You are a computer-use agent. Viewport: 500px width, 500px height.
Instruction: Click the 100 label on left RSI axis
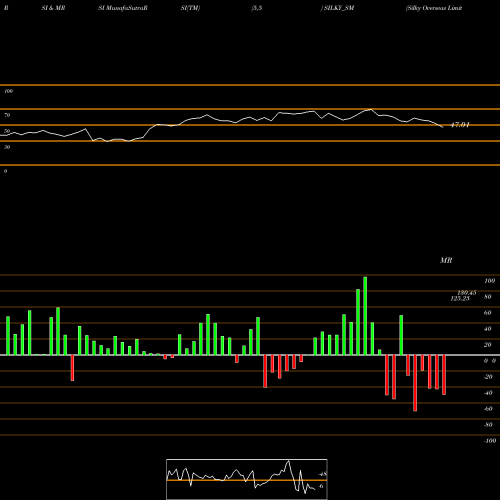point(8,91)
